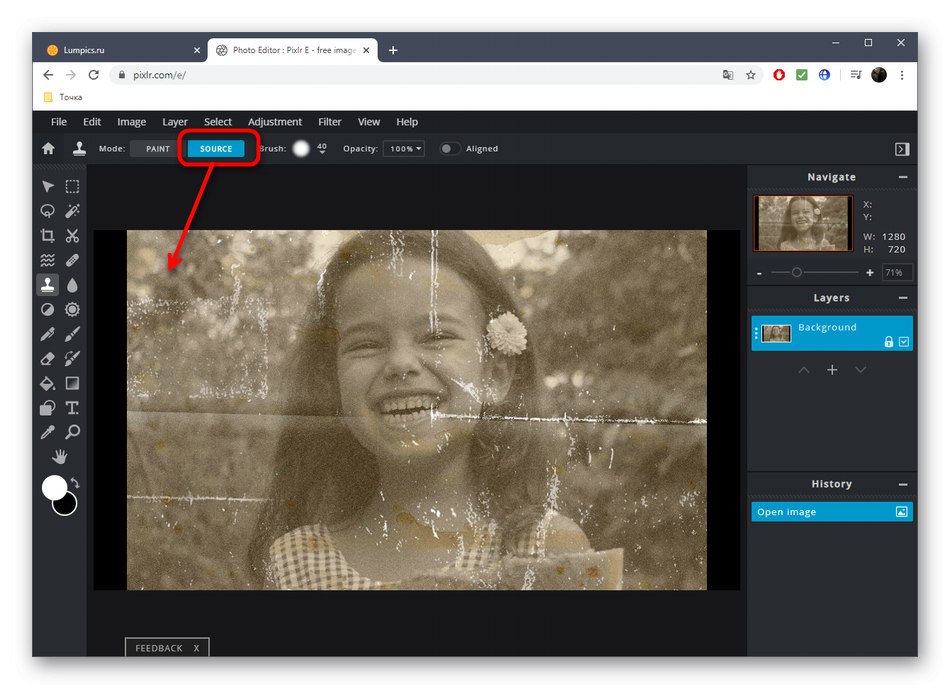Zoom in with Navigate plus button
This screenshot has height=689, width=950.
[869, 273]
